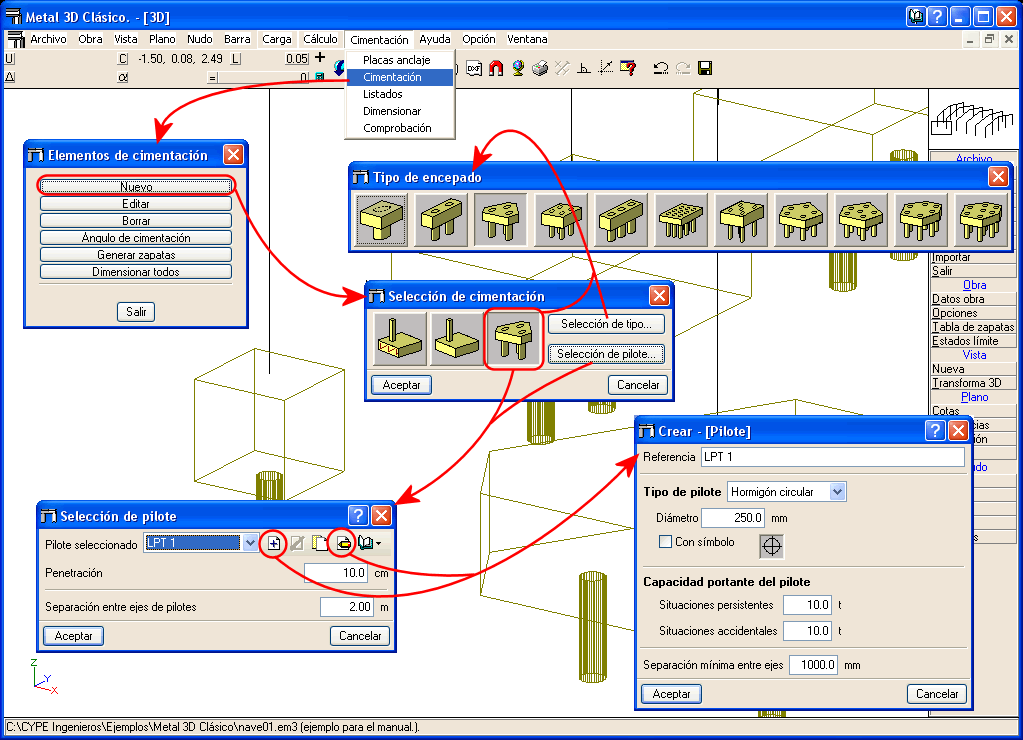Click the Referencia text field
The image size is (1023, 740).
point(831,457)
